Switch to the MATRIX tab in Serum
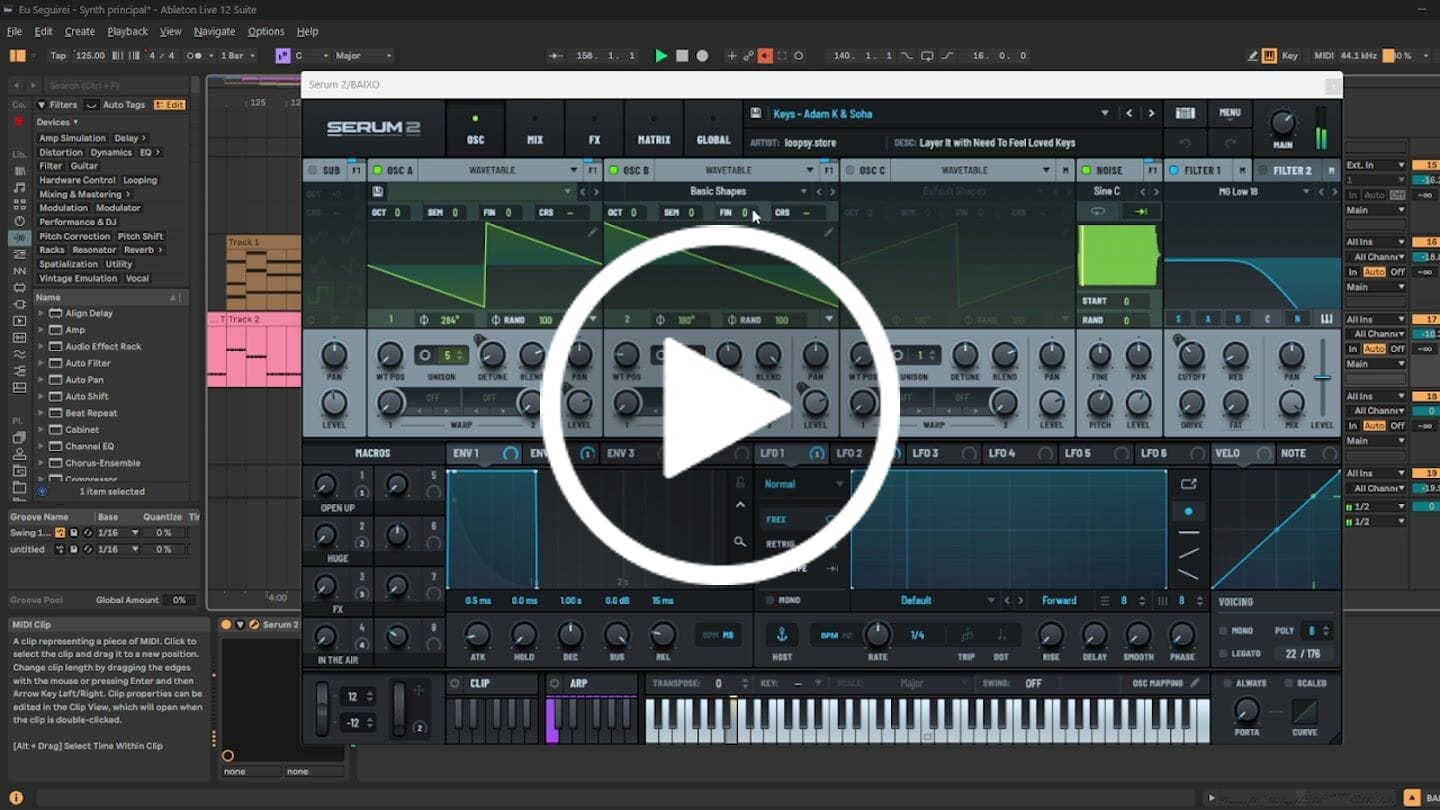Image resolution: width=1440 pixels, height=810 pixels. (654, 129)
